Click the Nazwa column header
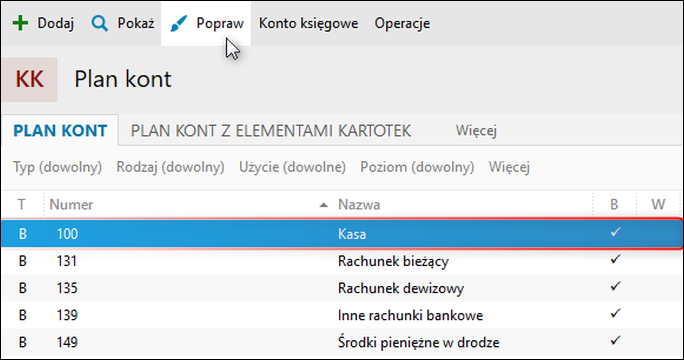This screenshot has width=684, height=360. pyautogui.click(x=359, y=205)
